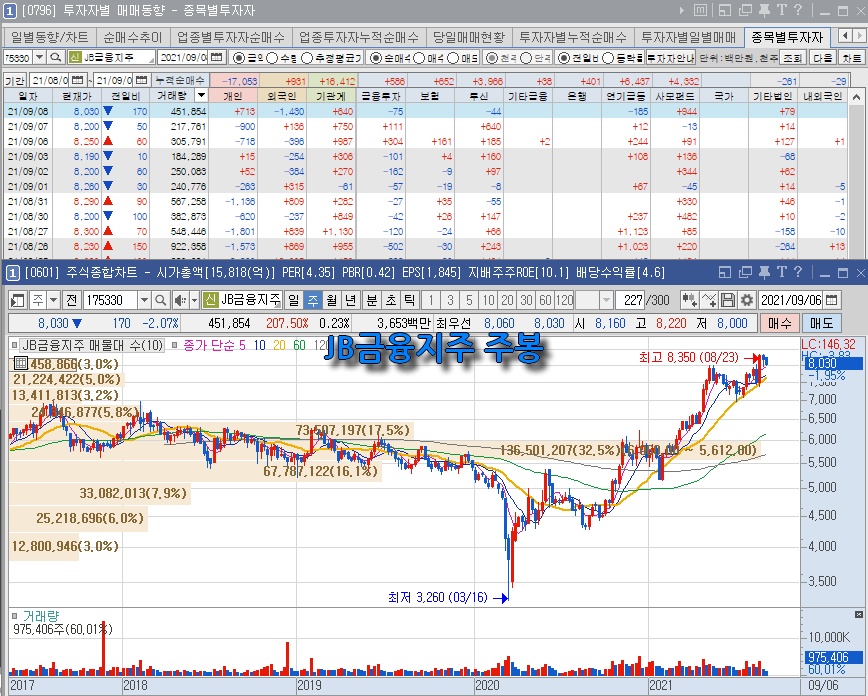Click the red 매수 buy button
The width and height of the screenshot is (868, 696).
pos(779,323)
